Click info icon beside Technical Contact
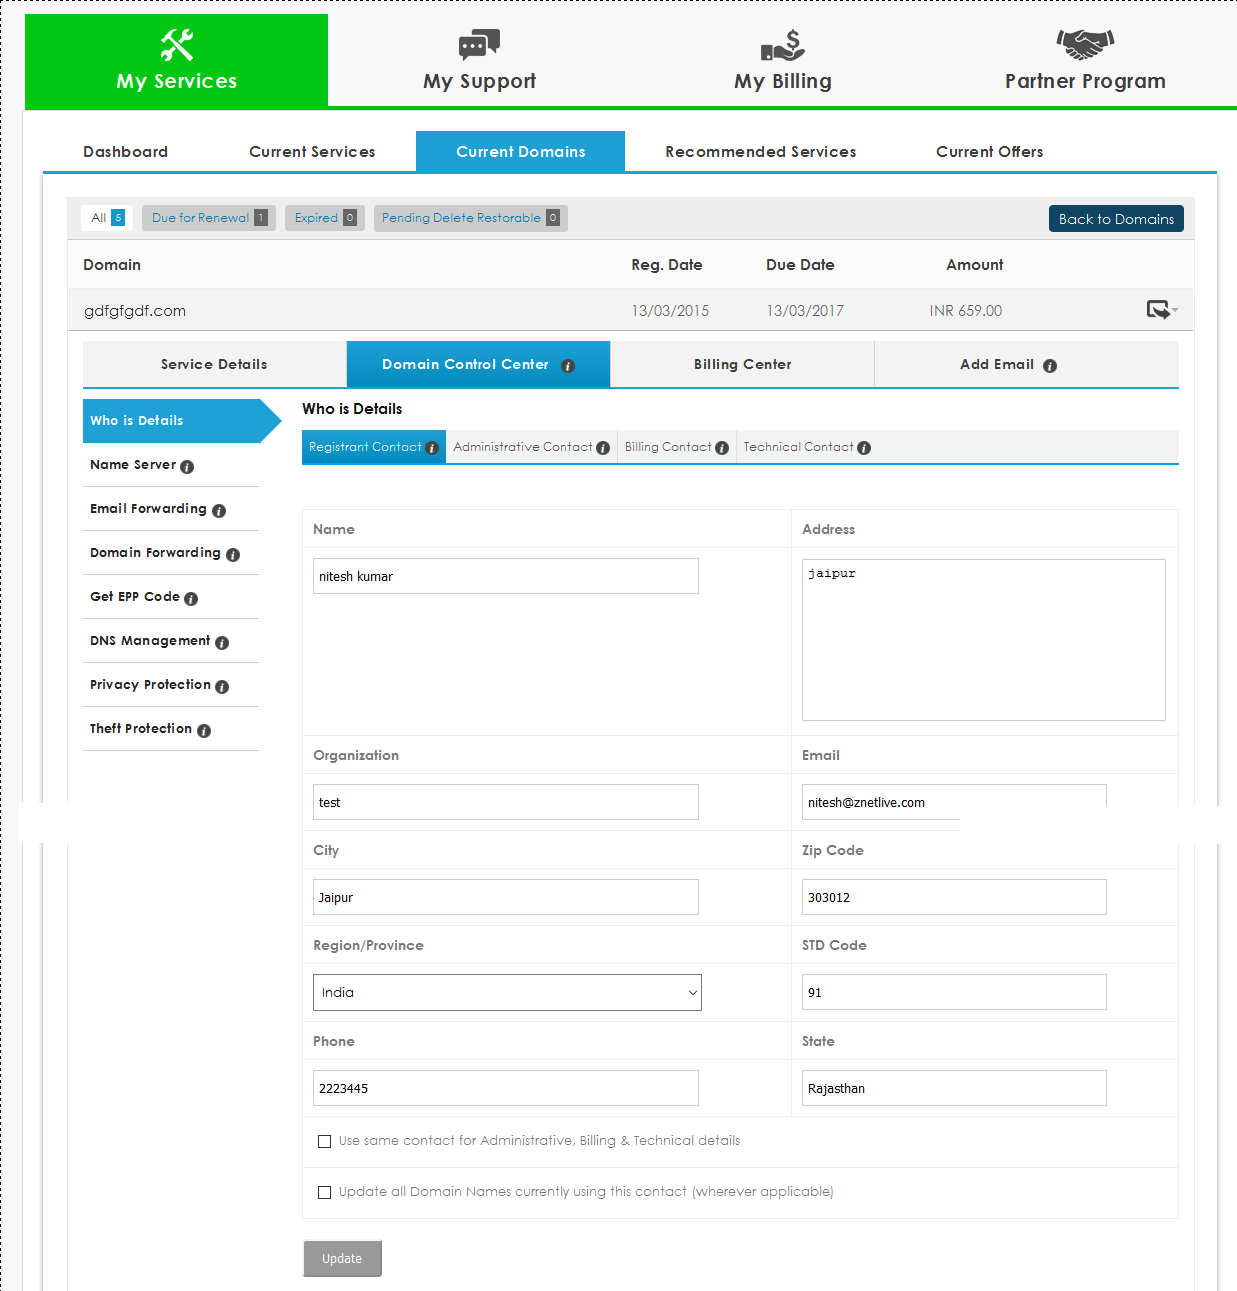1237x1291 pixels. pos(864,448)
